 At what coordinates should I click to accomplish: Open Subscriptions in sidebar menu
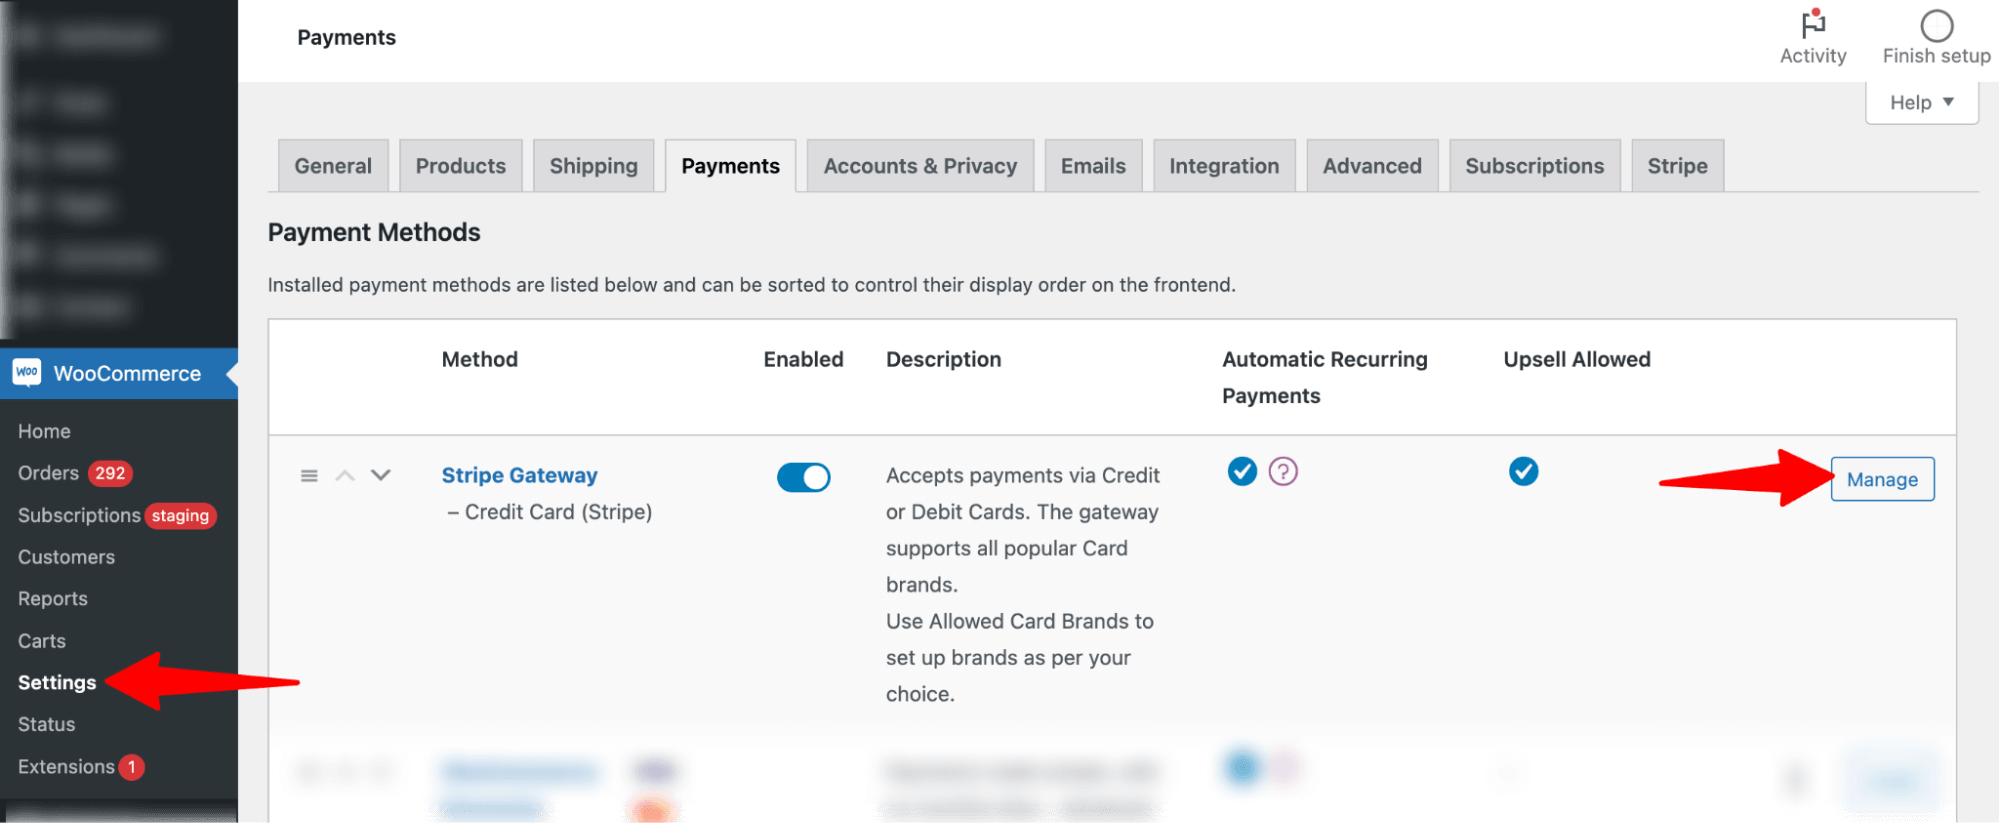(x=79, y=516)
